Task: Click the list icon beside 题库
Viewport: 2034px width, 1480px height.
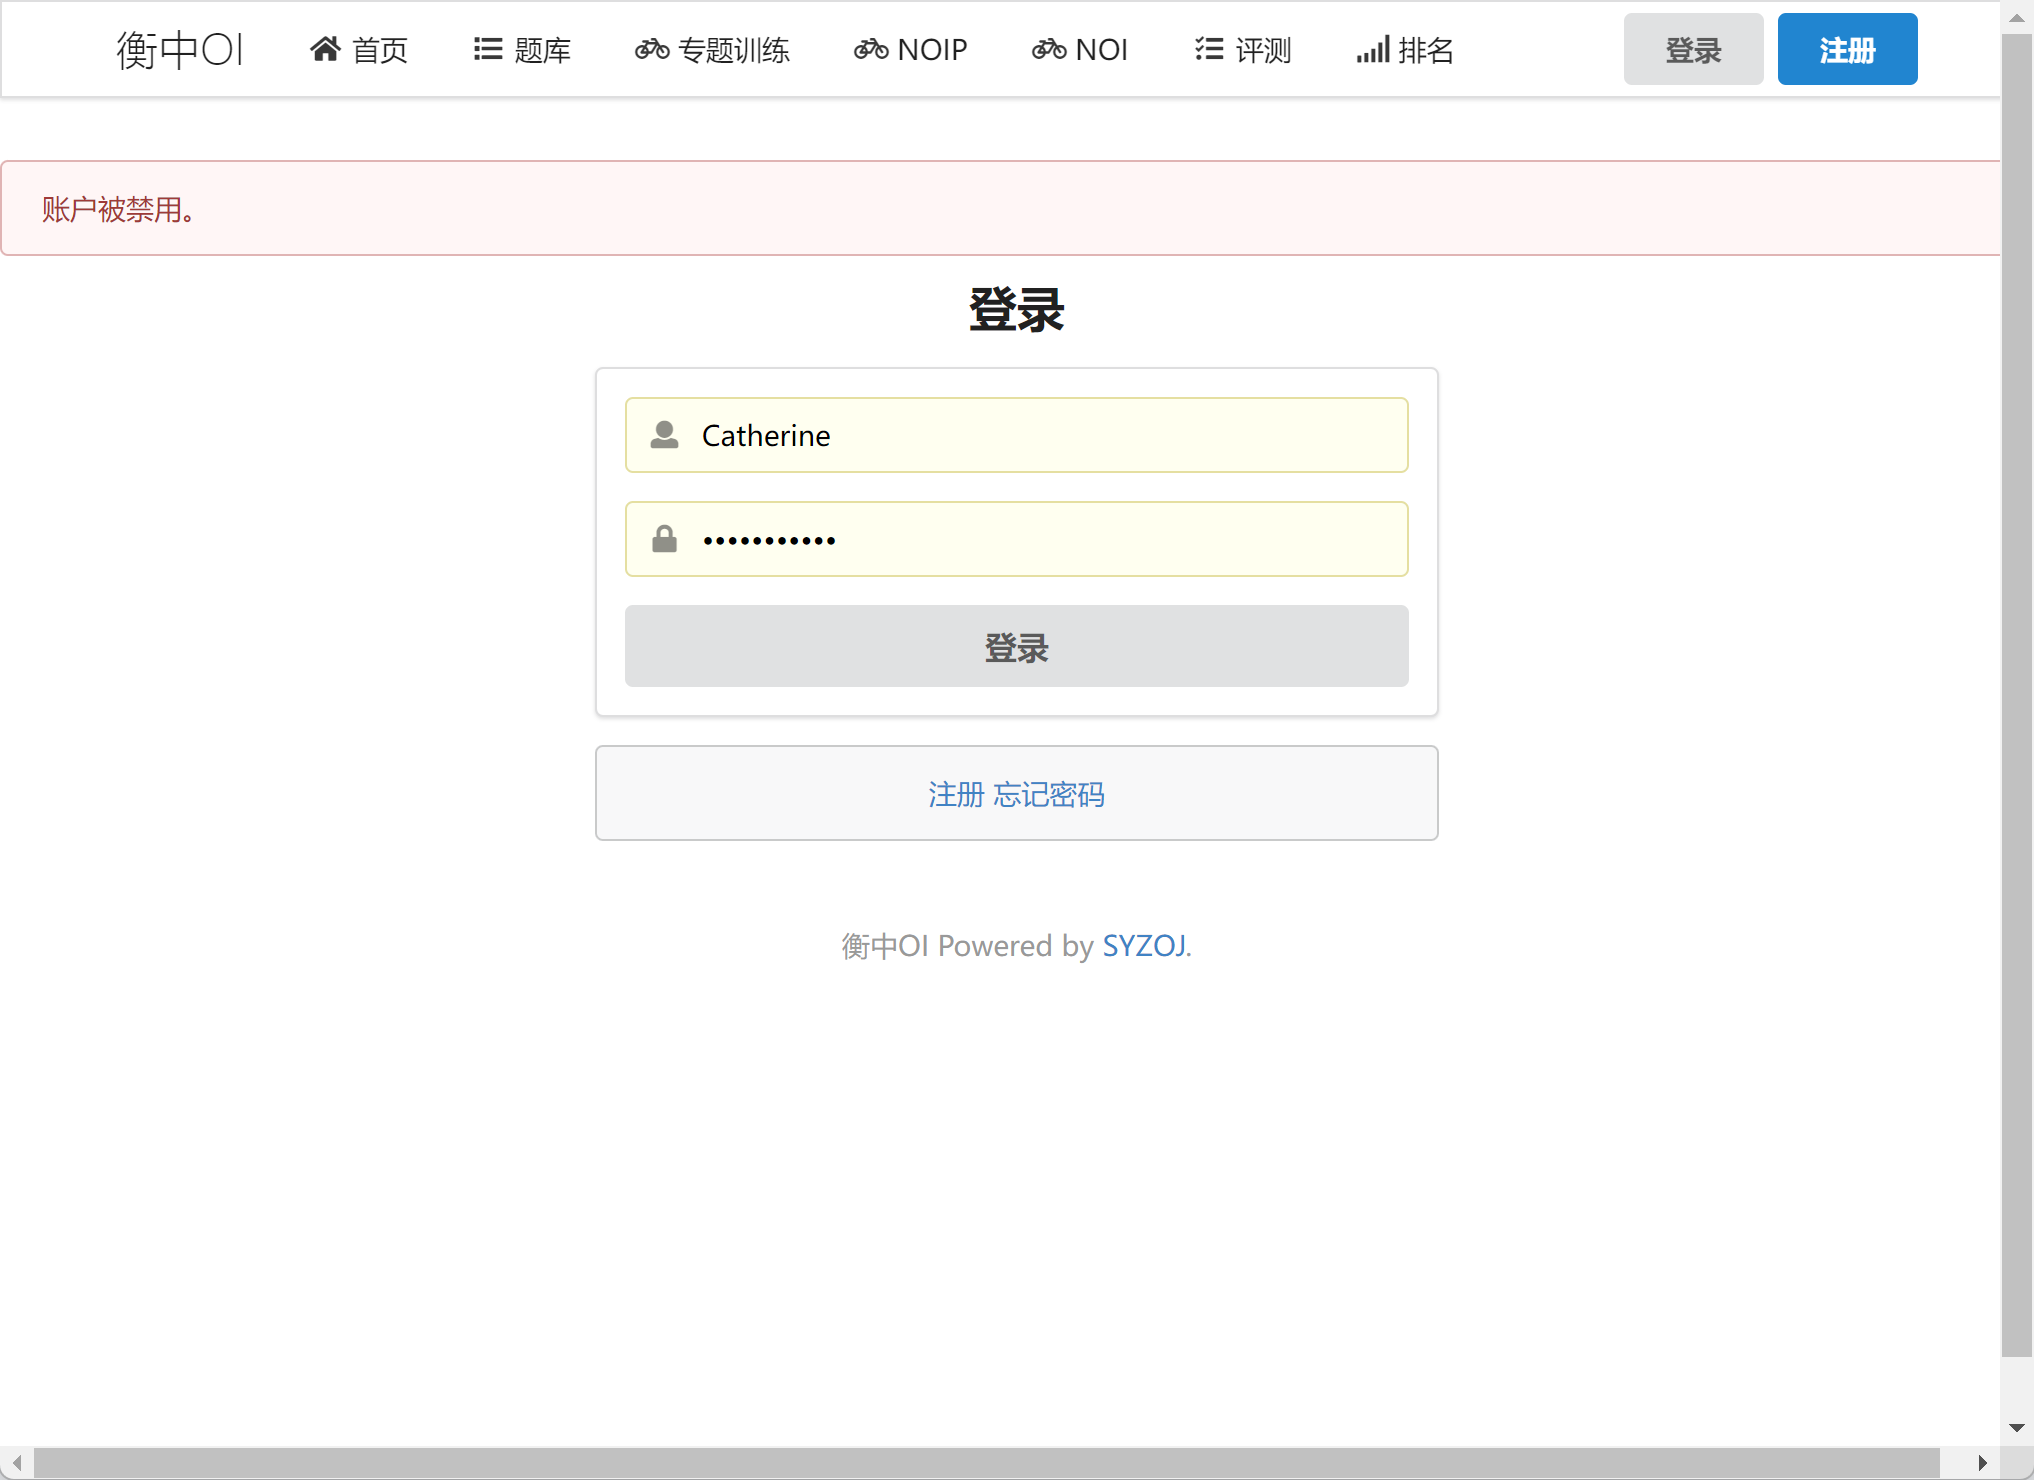Action: [487, 49]
